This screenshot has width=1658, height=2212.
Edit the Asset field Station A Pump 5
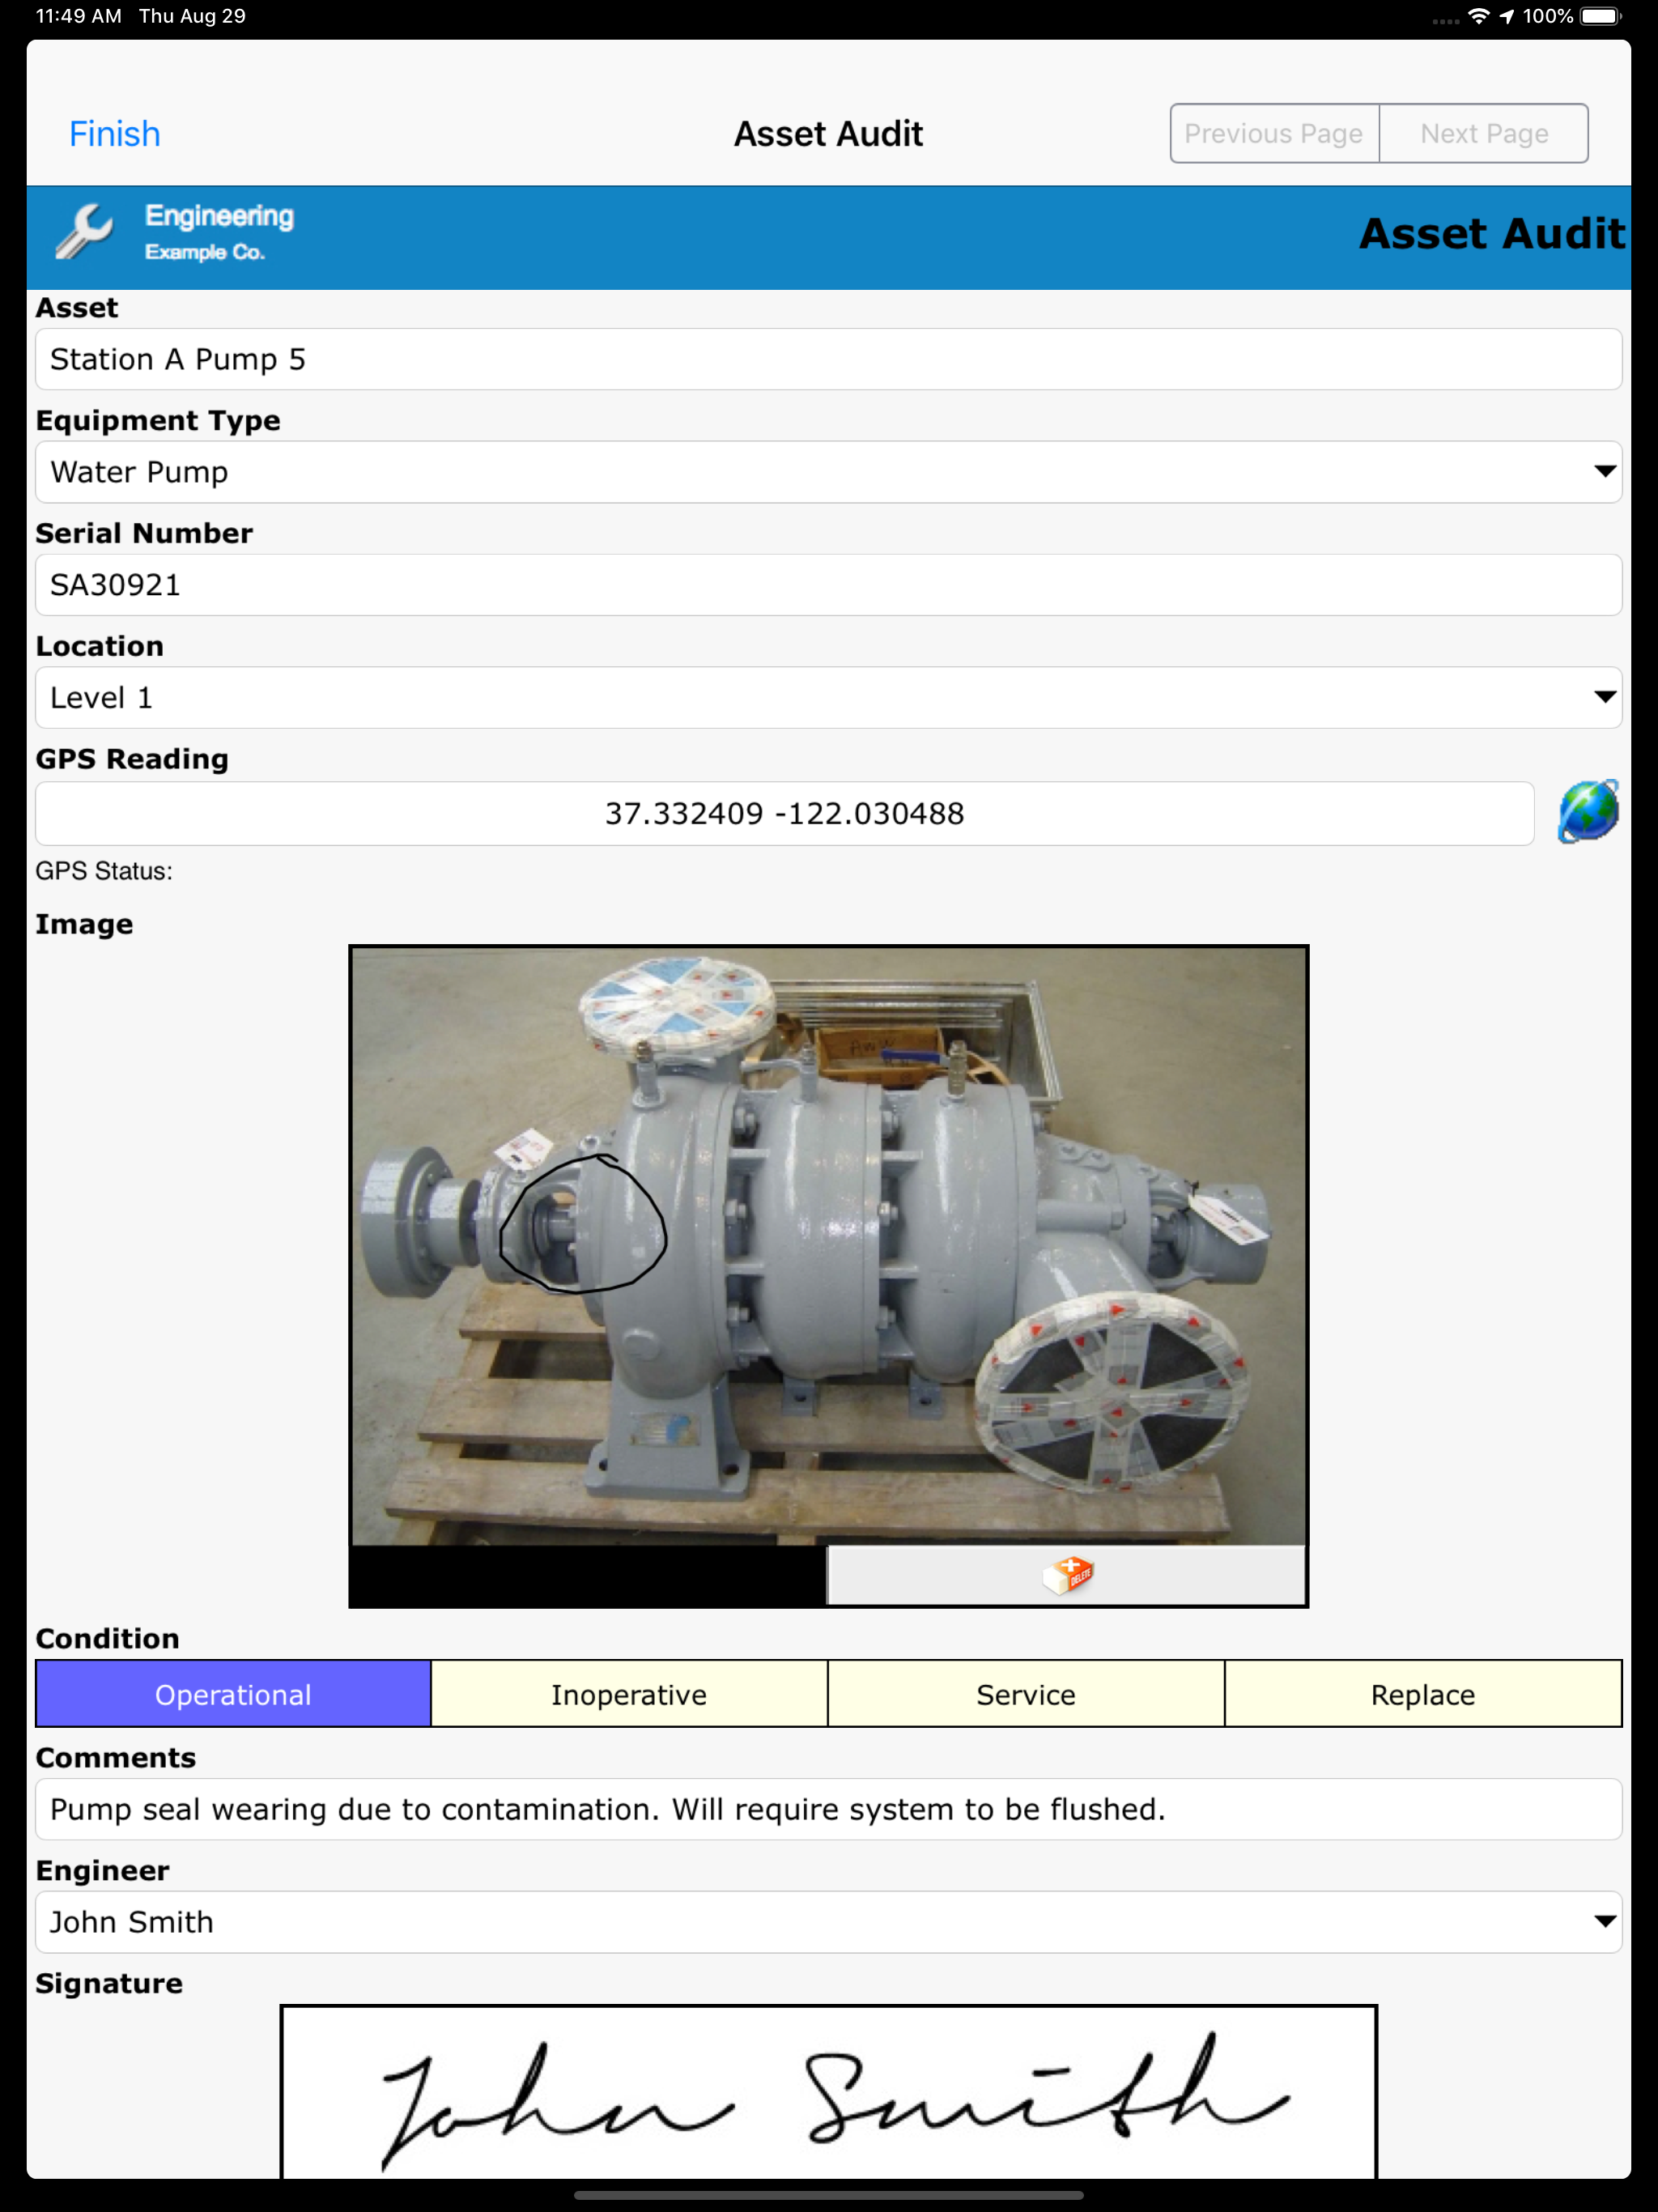pyautogui.click(x=828, y=359)
